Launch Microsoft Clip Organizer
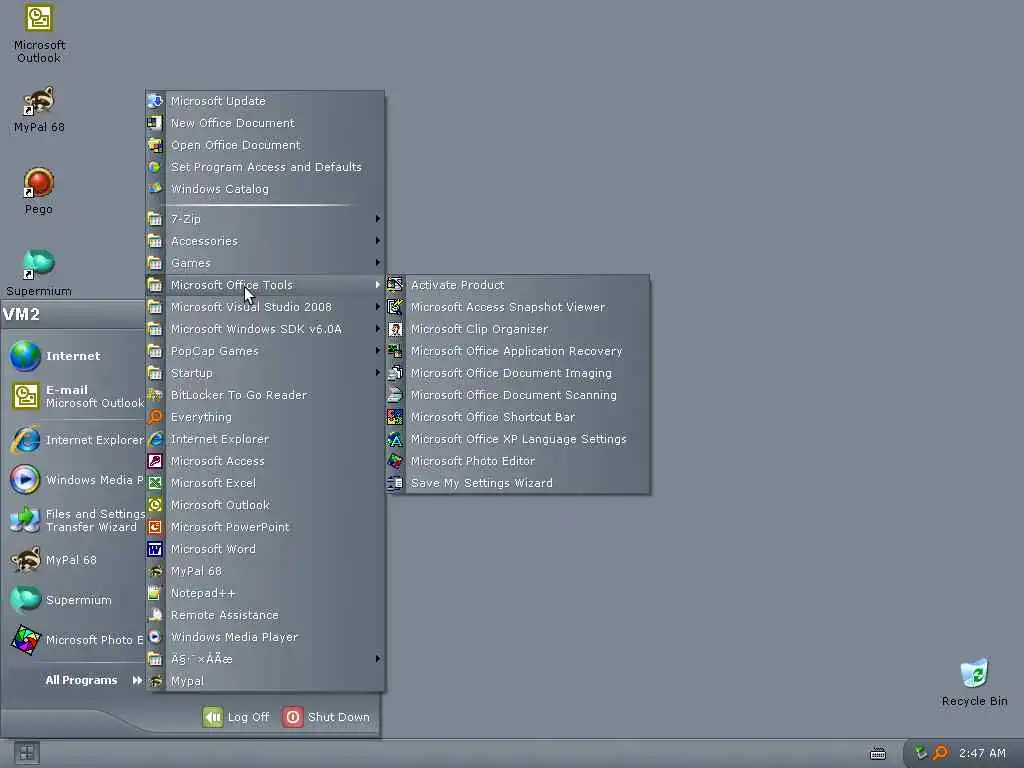1024x768 pixels. (x=519, y=329)
